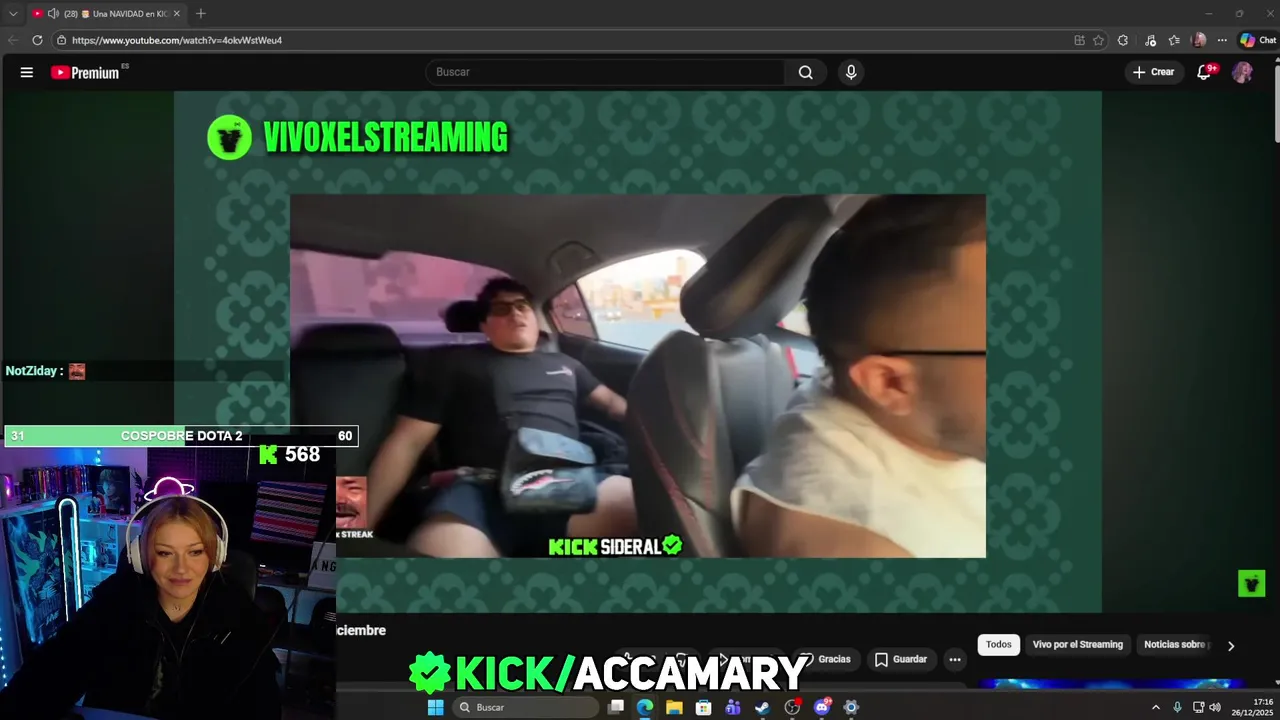The height and width of the screenshot is (720, 1280).
Task: Add this page to favorites star
Action: tap(1098, 40)
